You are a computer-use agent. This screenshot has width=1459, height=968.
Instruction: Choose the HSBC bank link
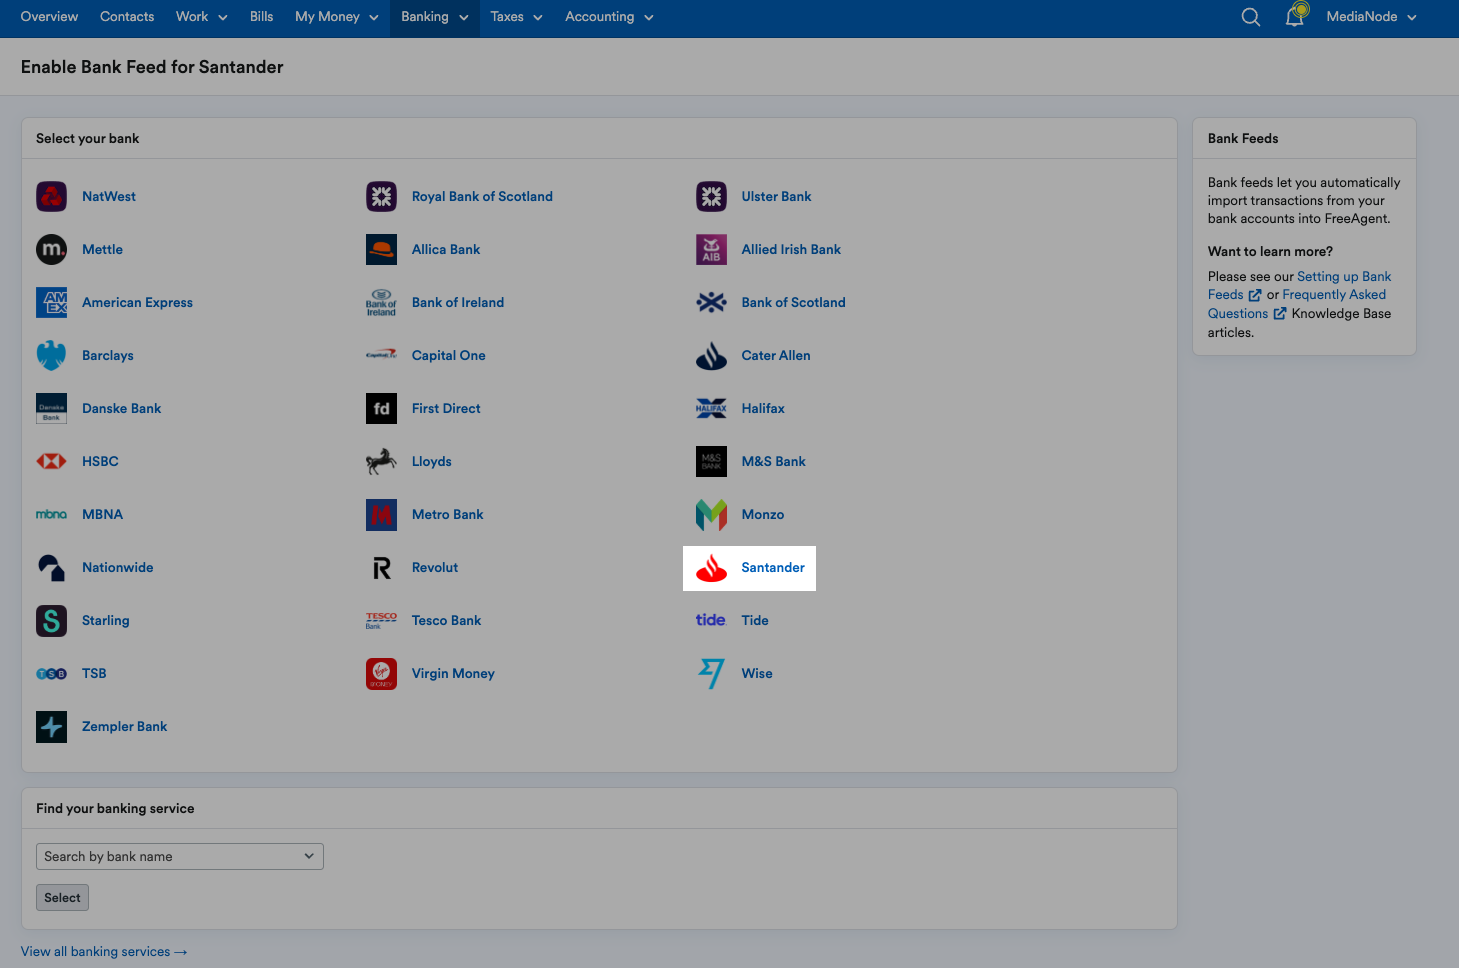[x=100, y=462]
